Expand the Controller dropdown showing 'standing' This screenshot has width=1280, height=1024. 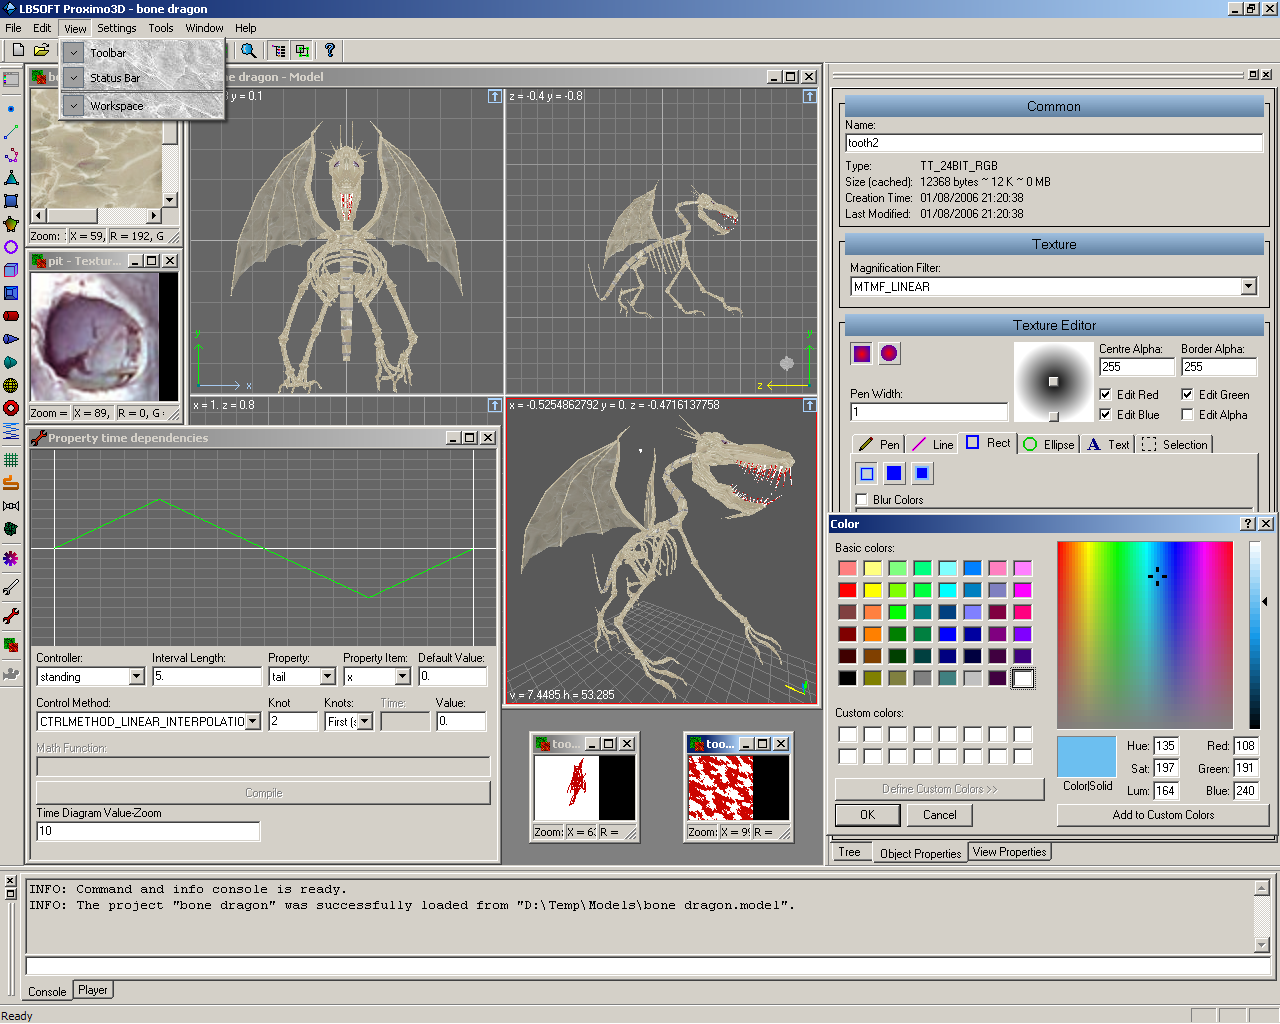point(136,677)
